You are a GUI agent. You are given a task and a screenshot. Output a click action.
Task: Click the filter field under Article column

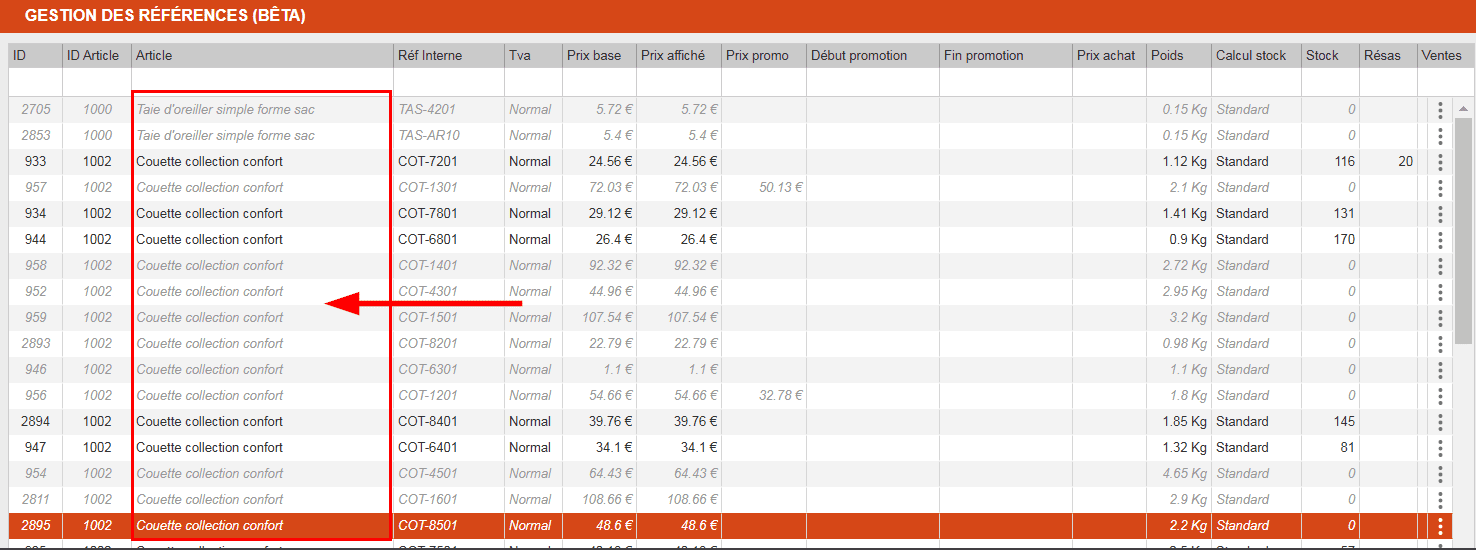click(x=262, y=82)
